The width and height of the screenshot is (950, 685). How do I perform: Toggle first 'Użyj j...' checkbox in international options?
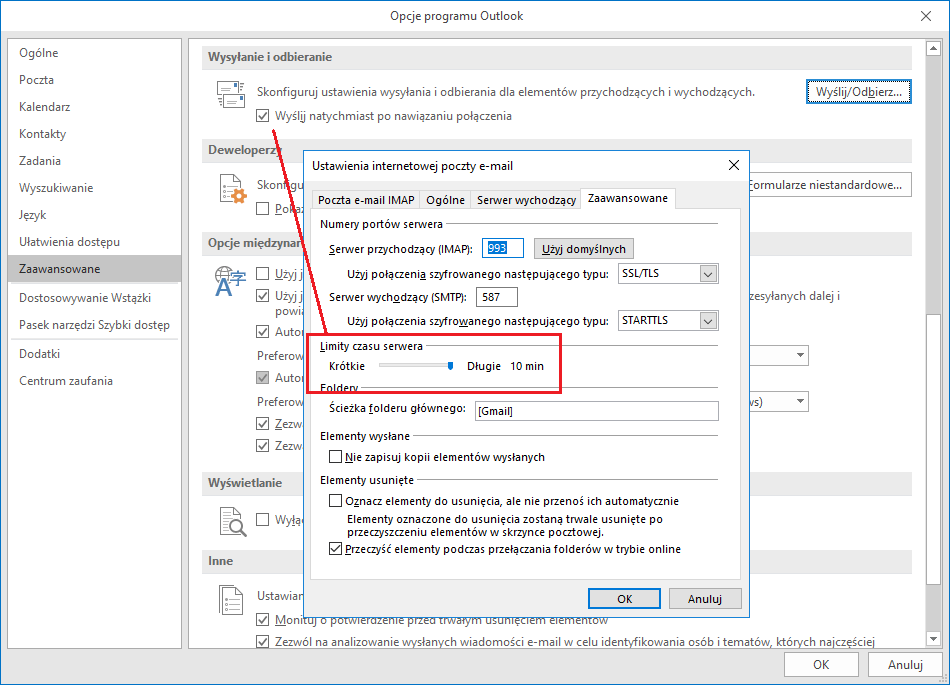tap(262, 274)
